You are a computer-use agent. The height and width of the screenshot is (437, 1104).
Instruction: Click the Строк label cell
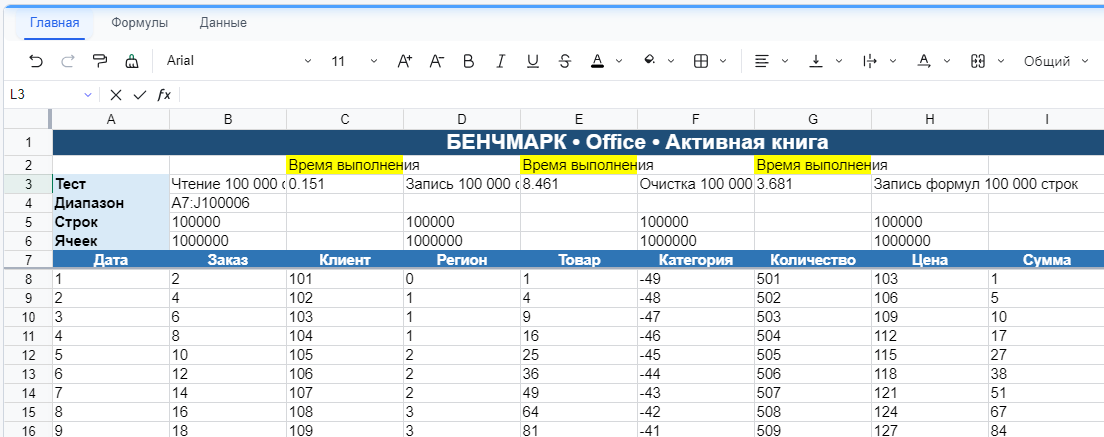(111, 222)
